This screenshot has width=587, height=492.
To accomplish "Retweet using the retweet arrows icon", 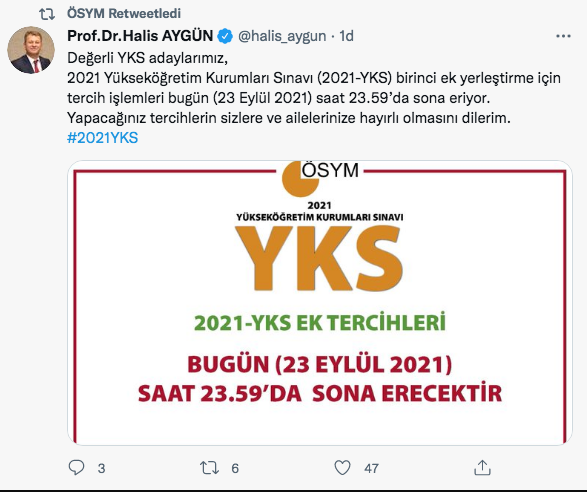I will pyautogui.click(x=210, y=468).
